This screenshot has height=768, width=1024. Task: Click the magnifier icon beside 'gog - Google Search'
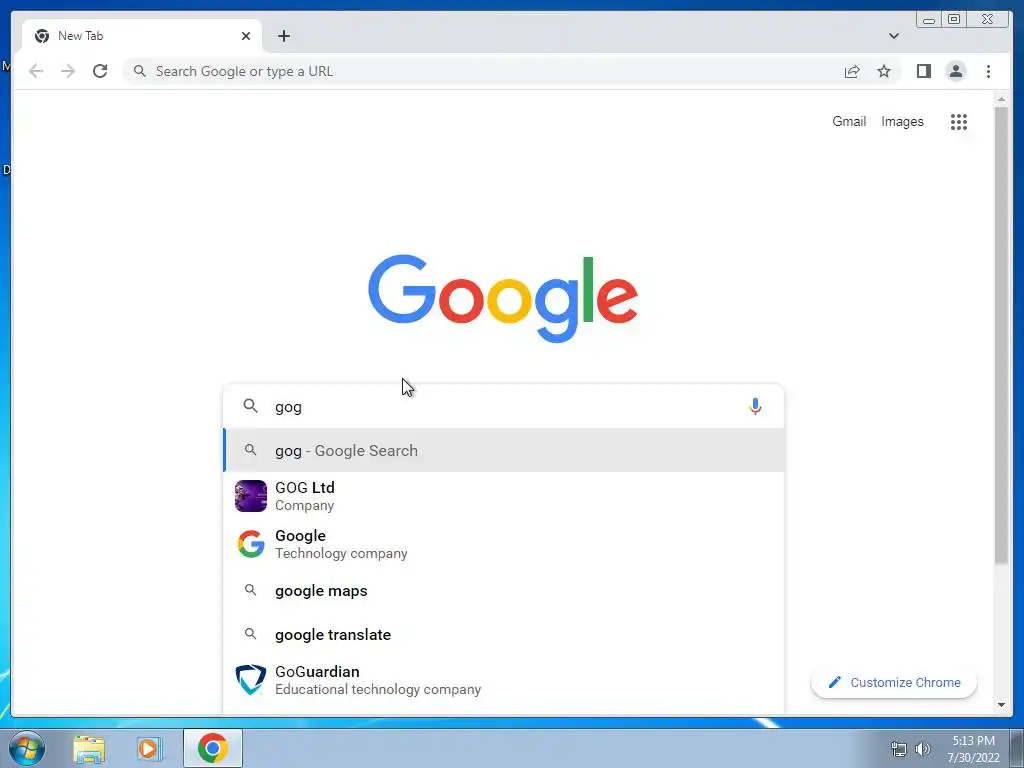250,449
